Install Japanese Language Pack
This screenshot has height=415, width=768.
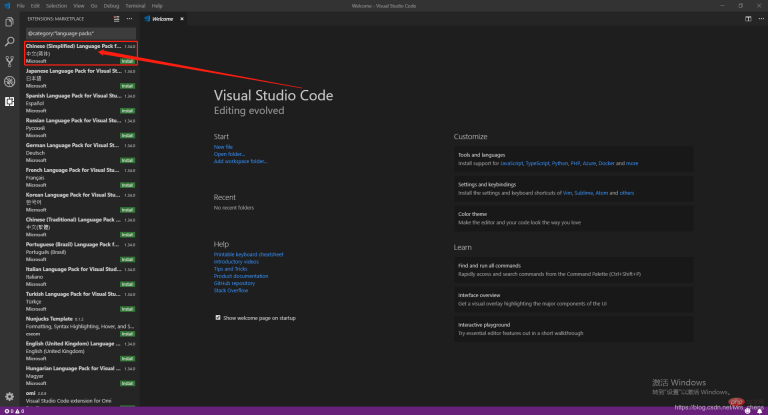tap(127, 86)
